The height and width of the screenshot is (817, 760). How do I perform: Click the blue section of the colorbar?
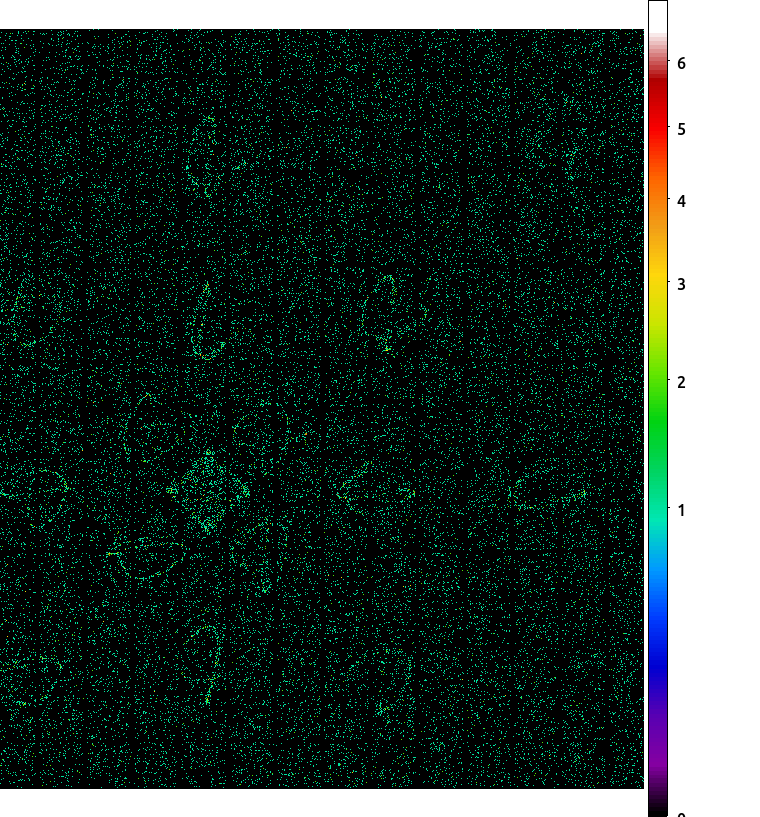(658, 620)
